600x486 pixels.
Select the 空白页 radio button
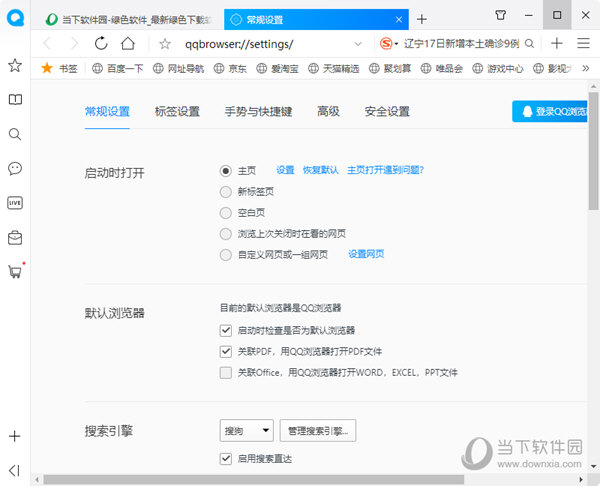[x=226, y=213]
